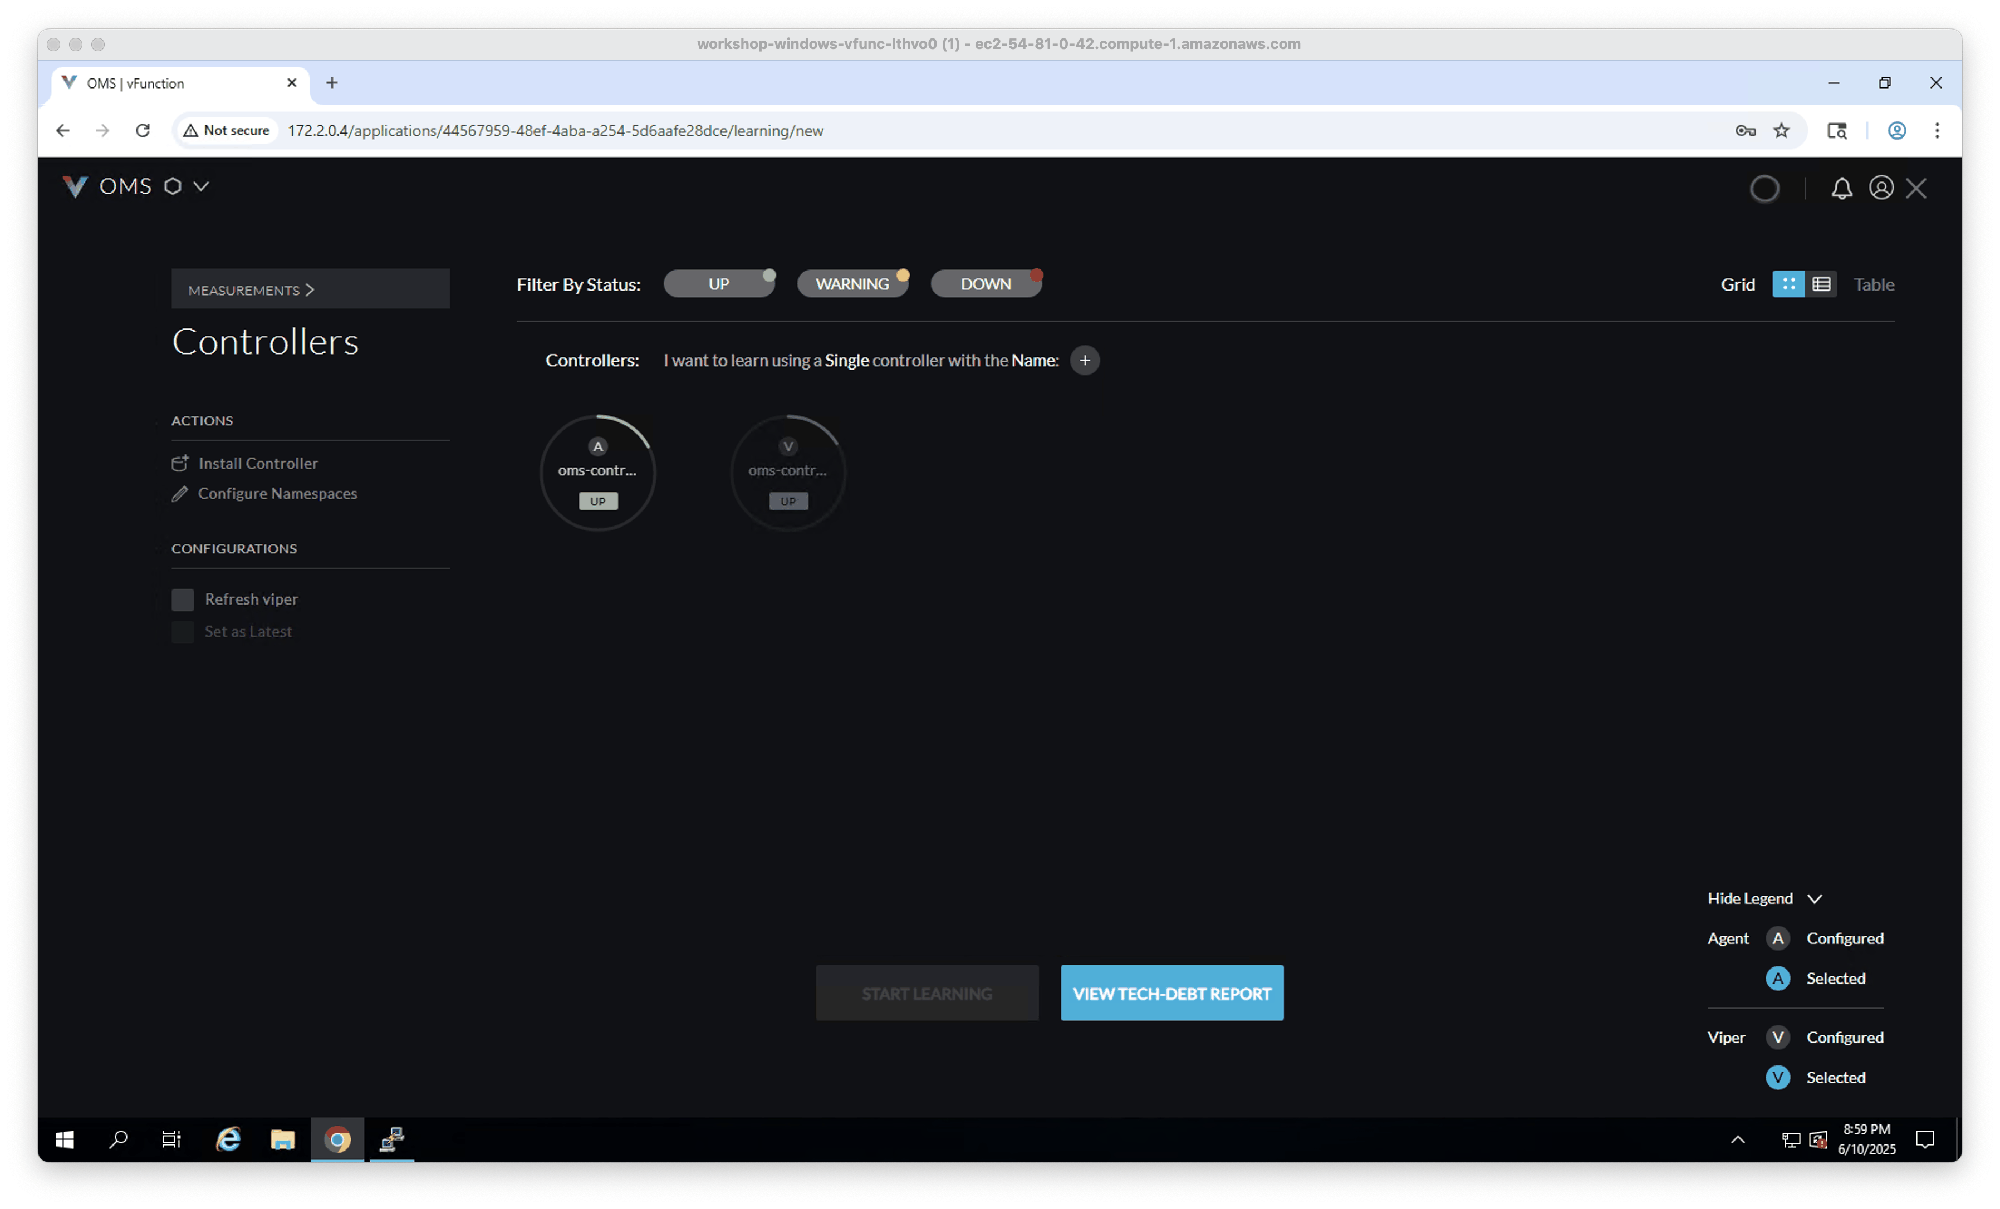Click the Viper Selected legend icon
This screenshot has width=2000, height=1209.
point(1778,1077)
